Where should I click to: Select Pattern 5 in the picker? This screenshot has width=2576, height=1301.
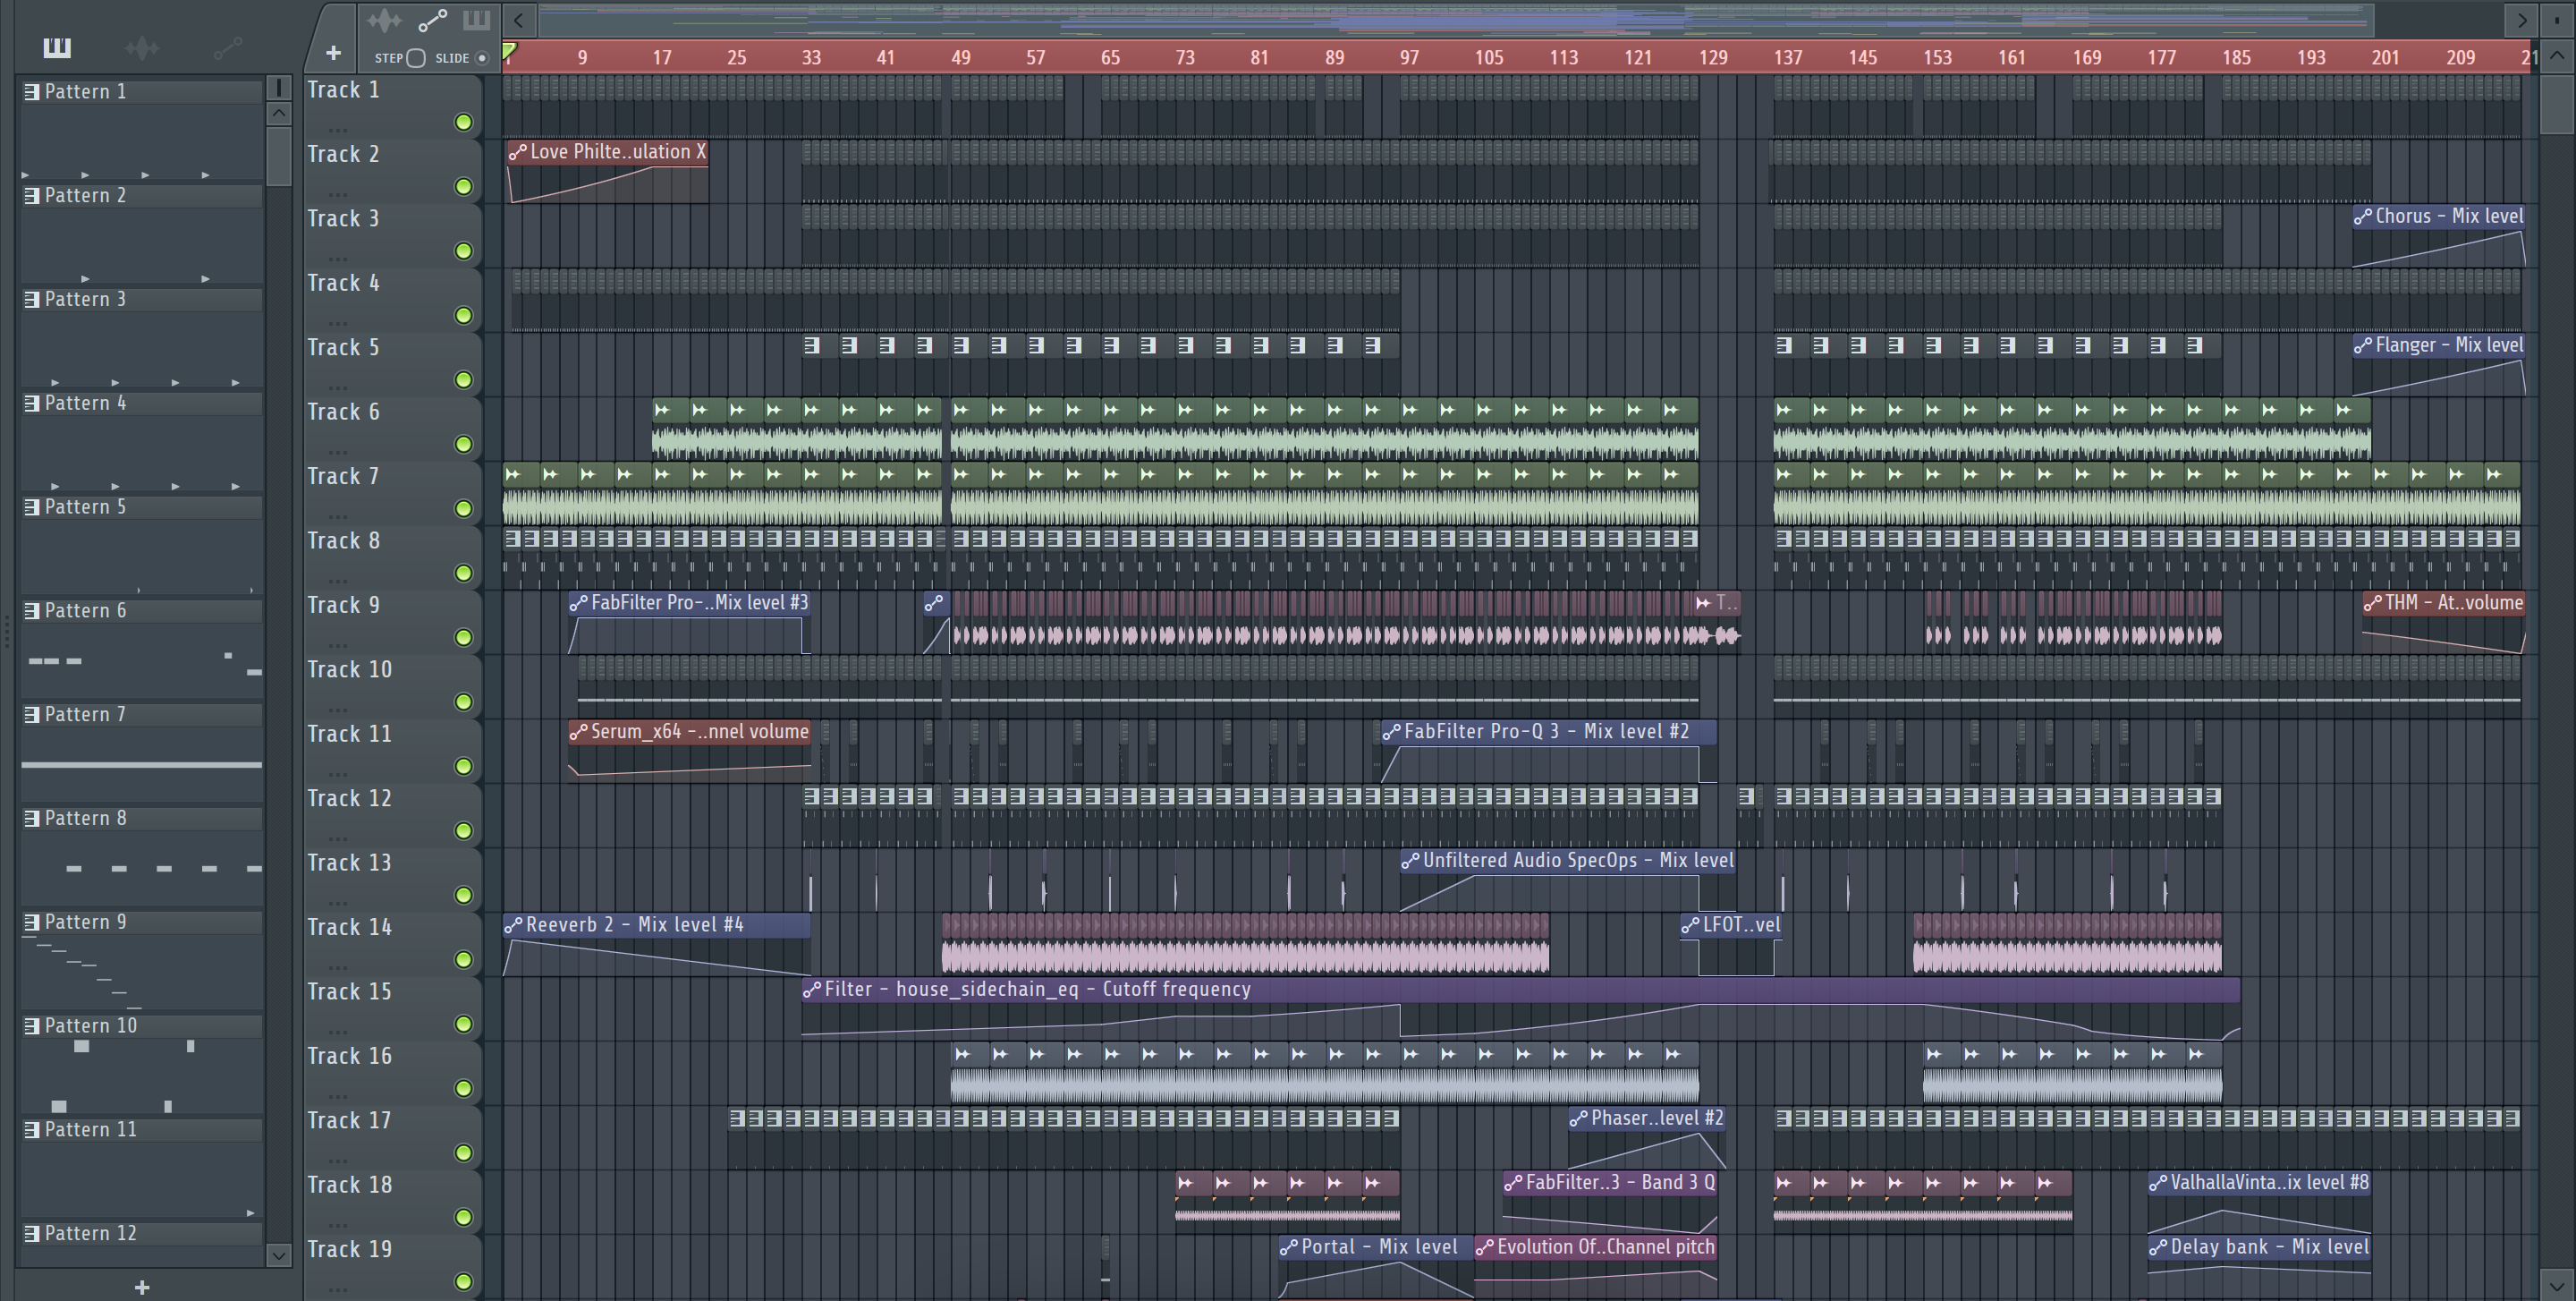pos(142,507)
